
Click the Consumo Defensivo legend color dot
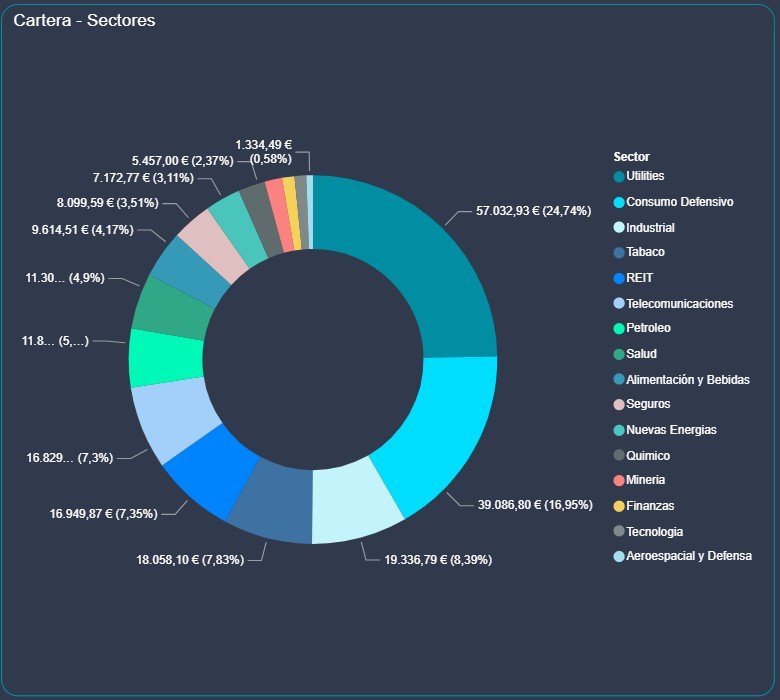point(619,202)
